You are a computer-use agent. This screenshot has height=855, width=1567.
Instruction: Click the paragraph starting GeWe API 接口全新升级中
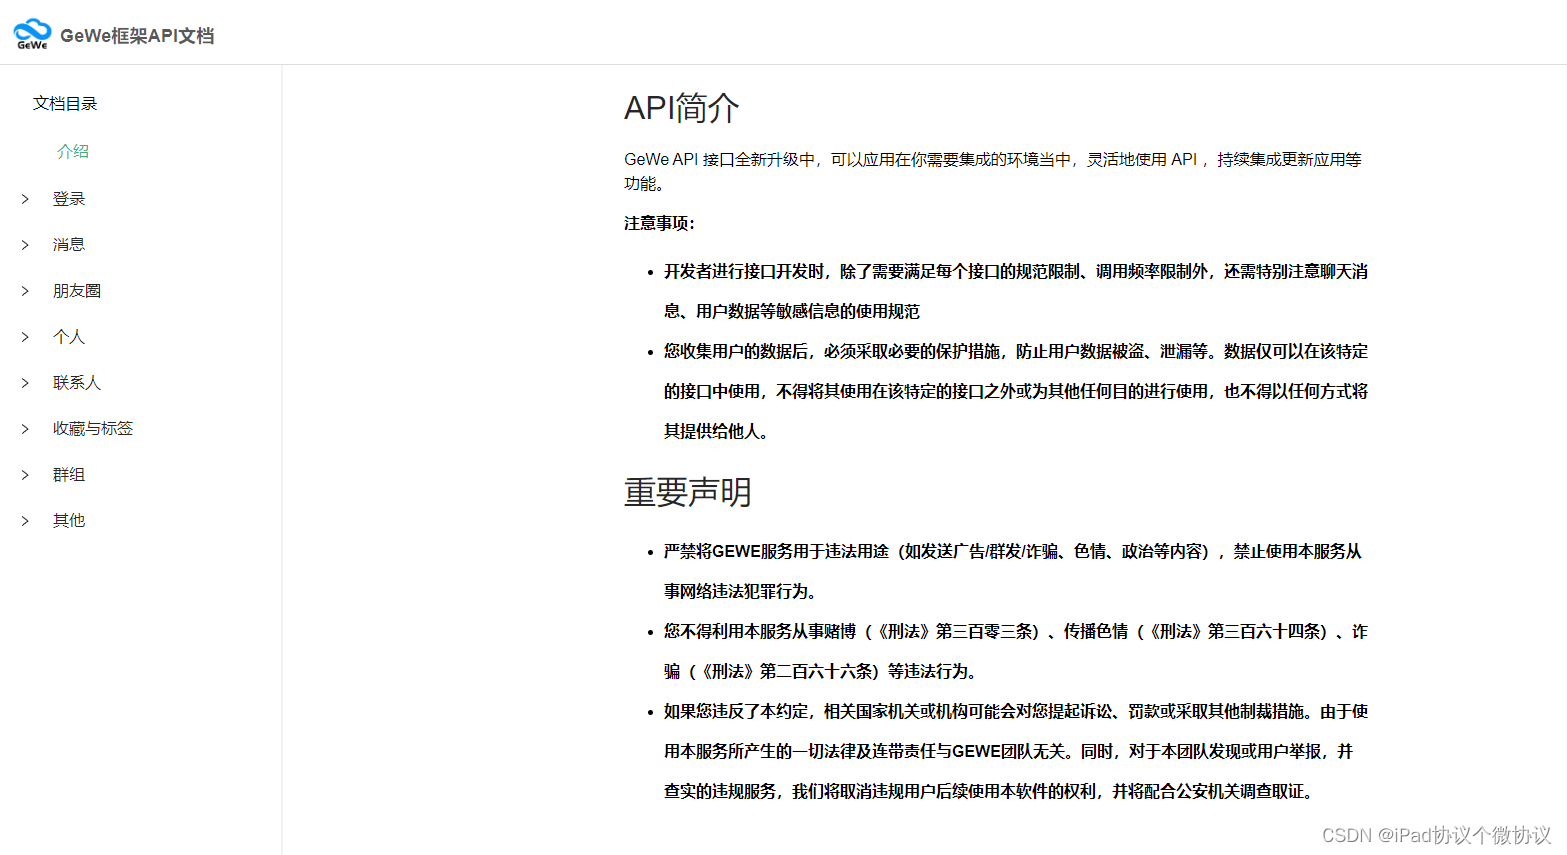[993, 171]
